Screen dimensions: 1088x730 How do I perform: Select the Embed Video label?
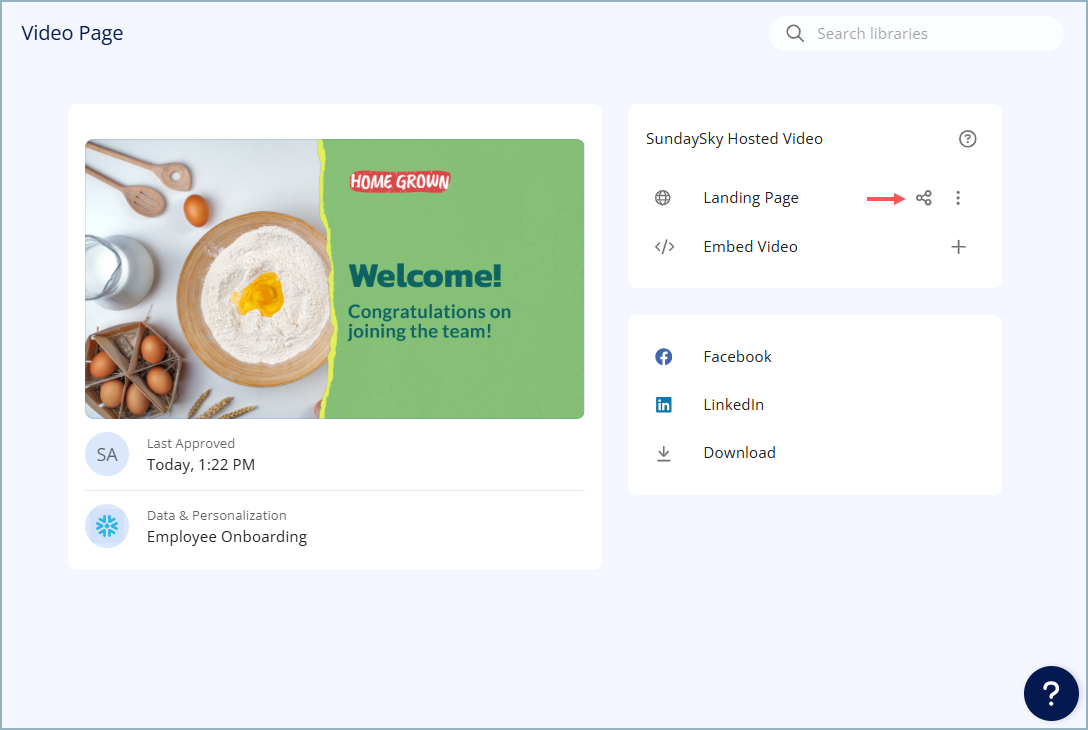(750, 246)
